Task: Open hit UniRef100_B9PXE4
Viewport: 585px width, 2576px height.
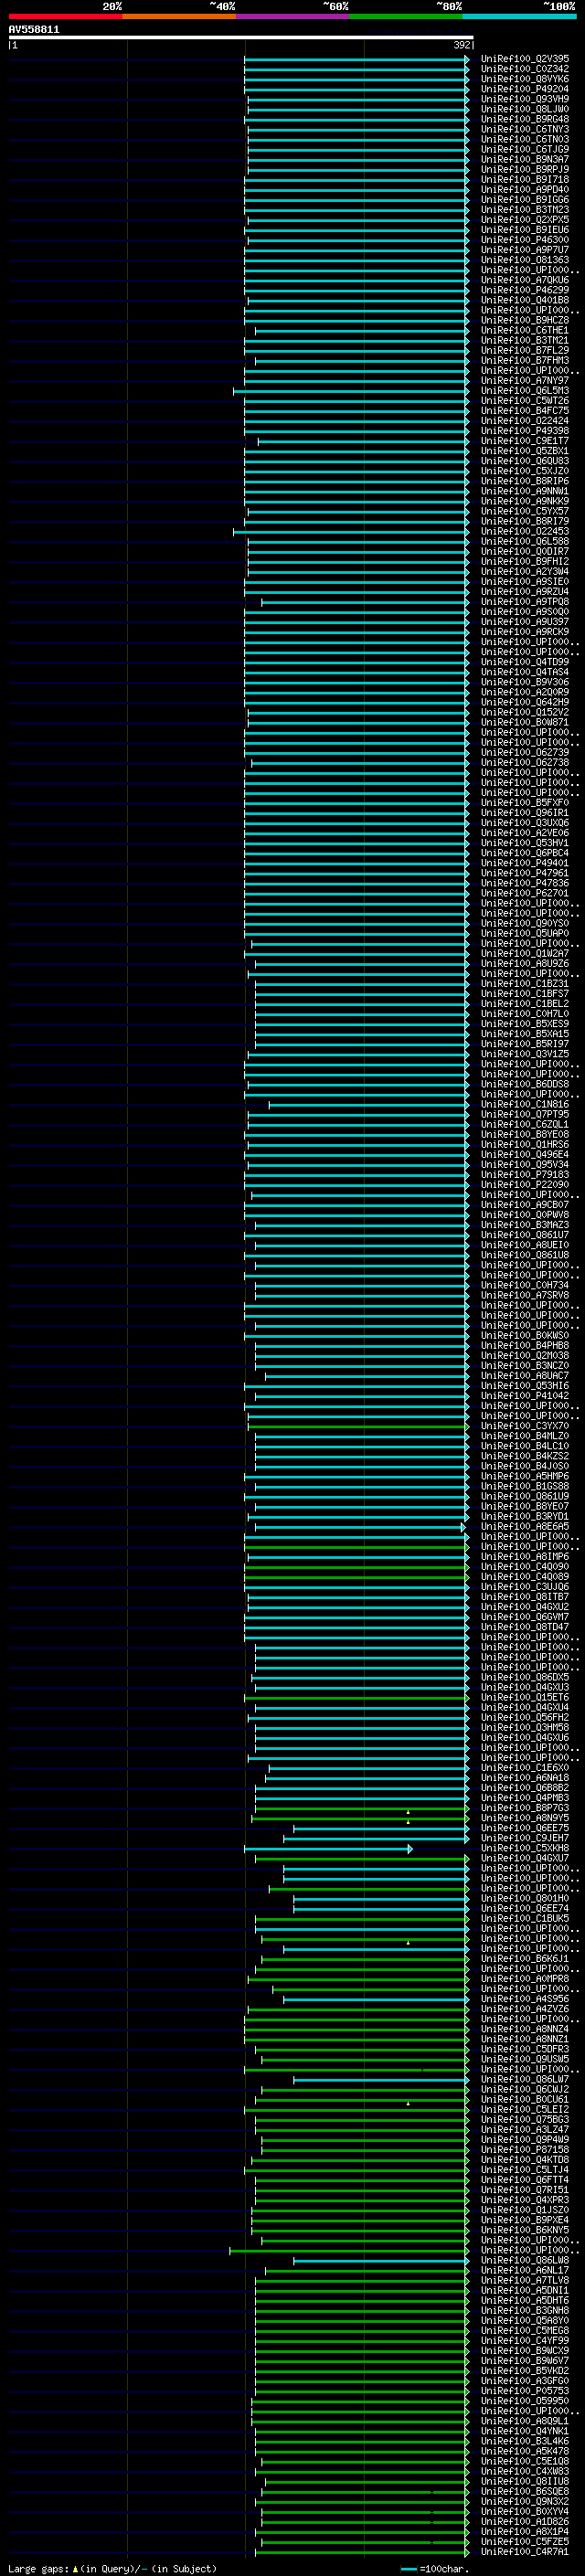Action: pos(524,2220)
